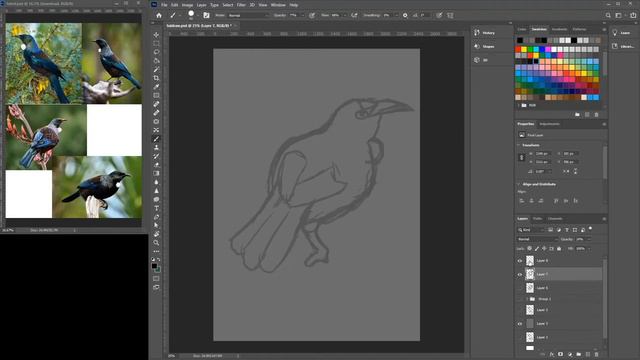The image size is (640, 360).
Task: Select the Zoom tool in the toolbar
Action: click(x=156, y=242)
